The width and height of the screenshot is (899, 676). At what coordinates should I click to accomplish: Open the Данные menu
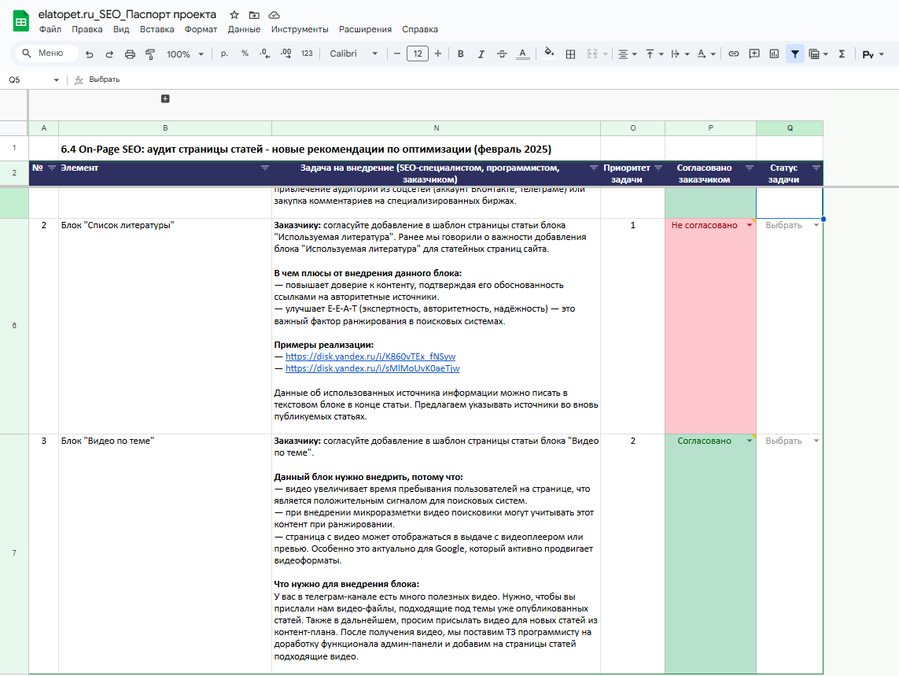pyautogui.click(x=244, y=30)
